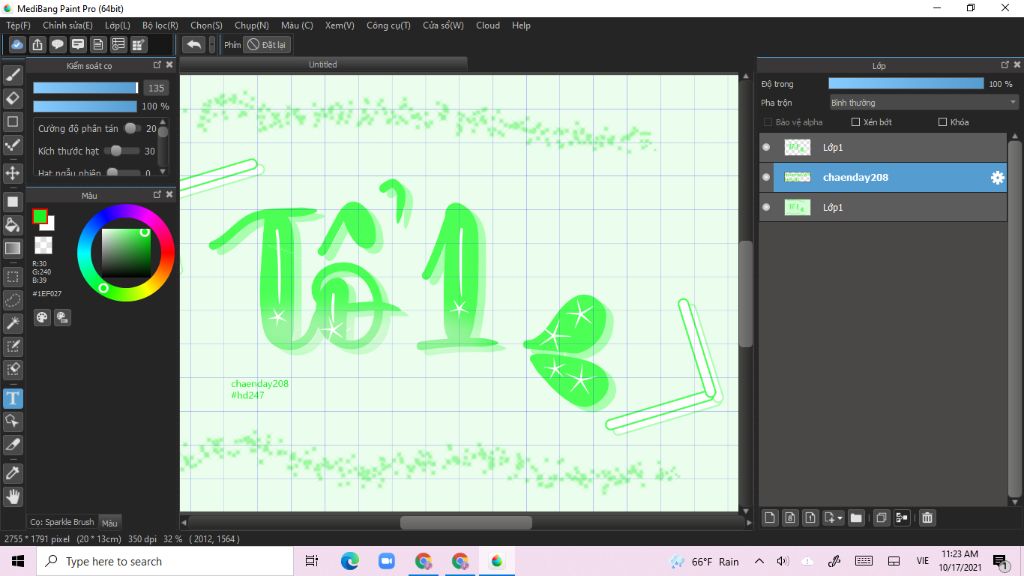
Task: Select the Hand tool
Action: (x=12, y=497)
